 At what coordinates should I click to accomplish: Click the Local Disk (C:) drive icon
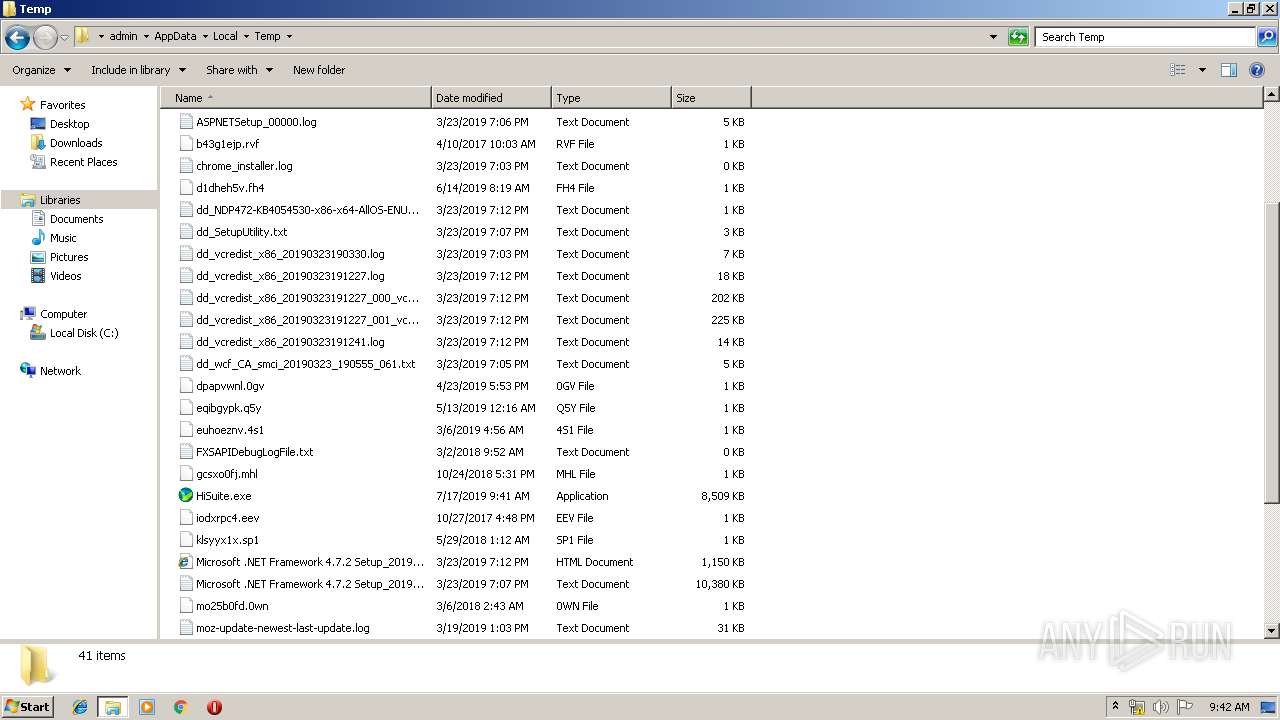click(38, 333)
